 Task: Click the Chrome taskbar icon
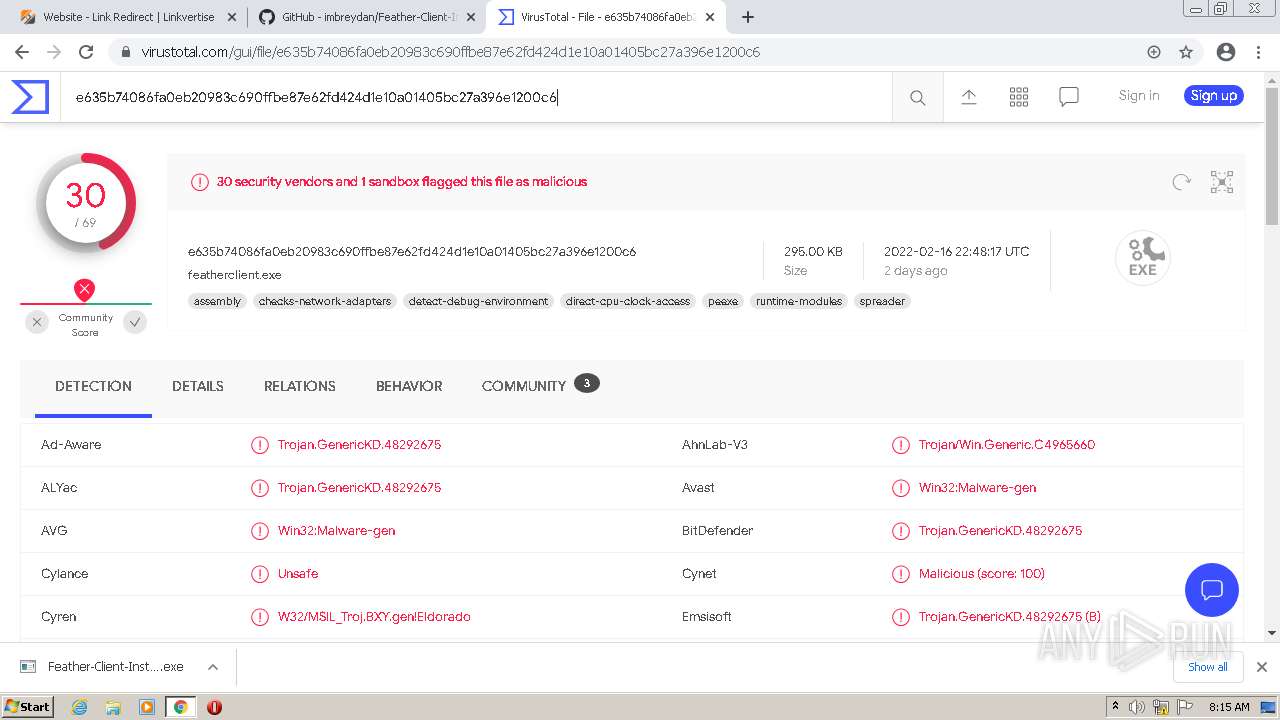[x=180, y=707]
